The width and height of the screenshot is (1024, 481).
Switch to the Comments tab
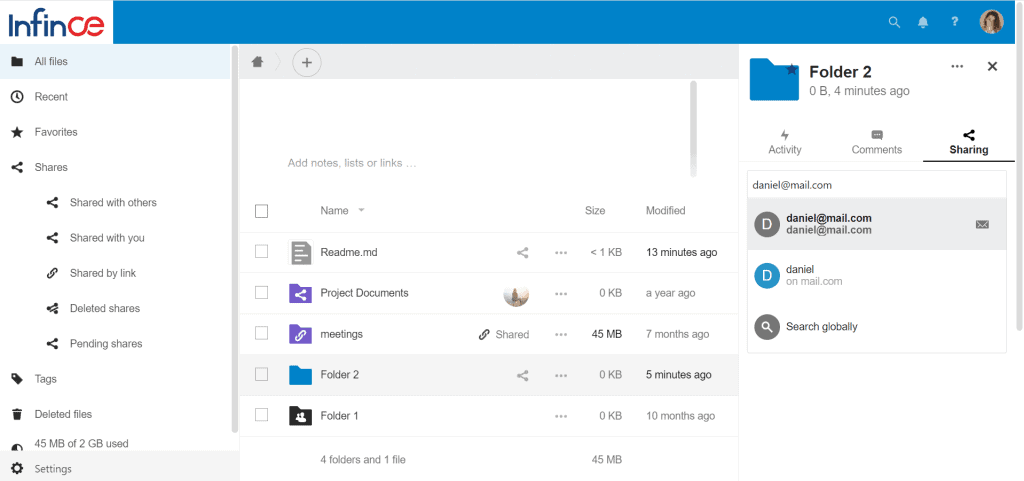pos(876,142)
